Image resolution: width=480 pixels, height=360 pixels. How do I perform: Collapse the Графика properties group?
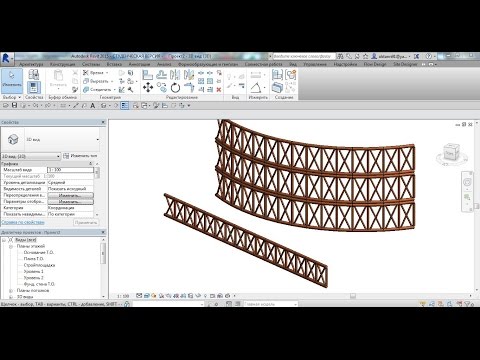point(91,164)
